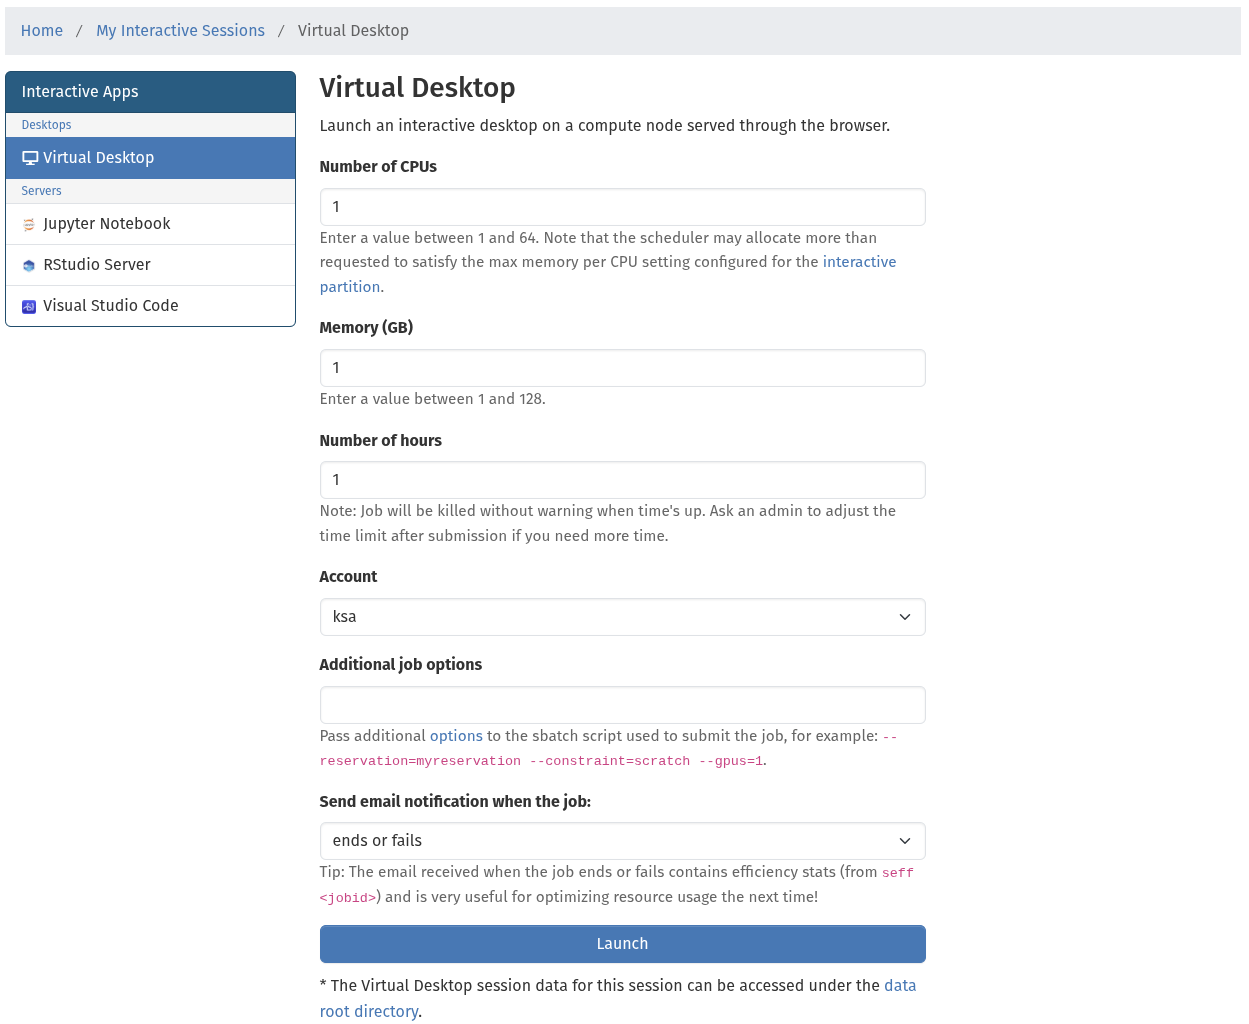Click the Launch button

point(622,944)
